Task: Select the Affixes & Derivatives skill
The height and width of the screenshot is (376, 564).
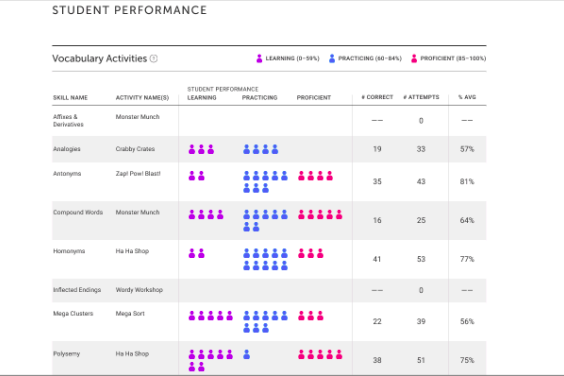Action: pos(68,121)
